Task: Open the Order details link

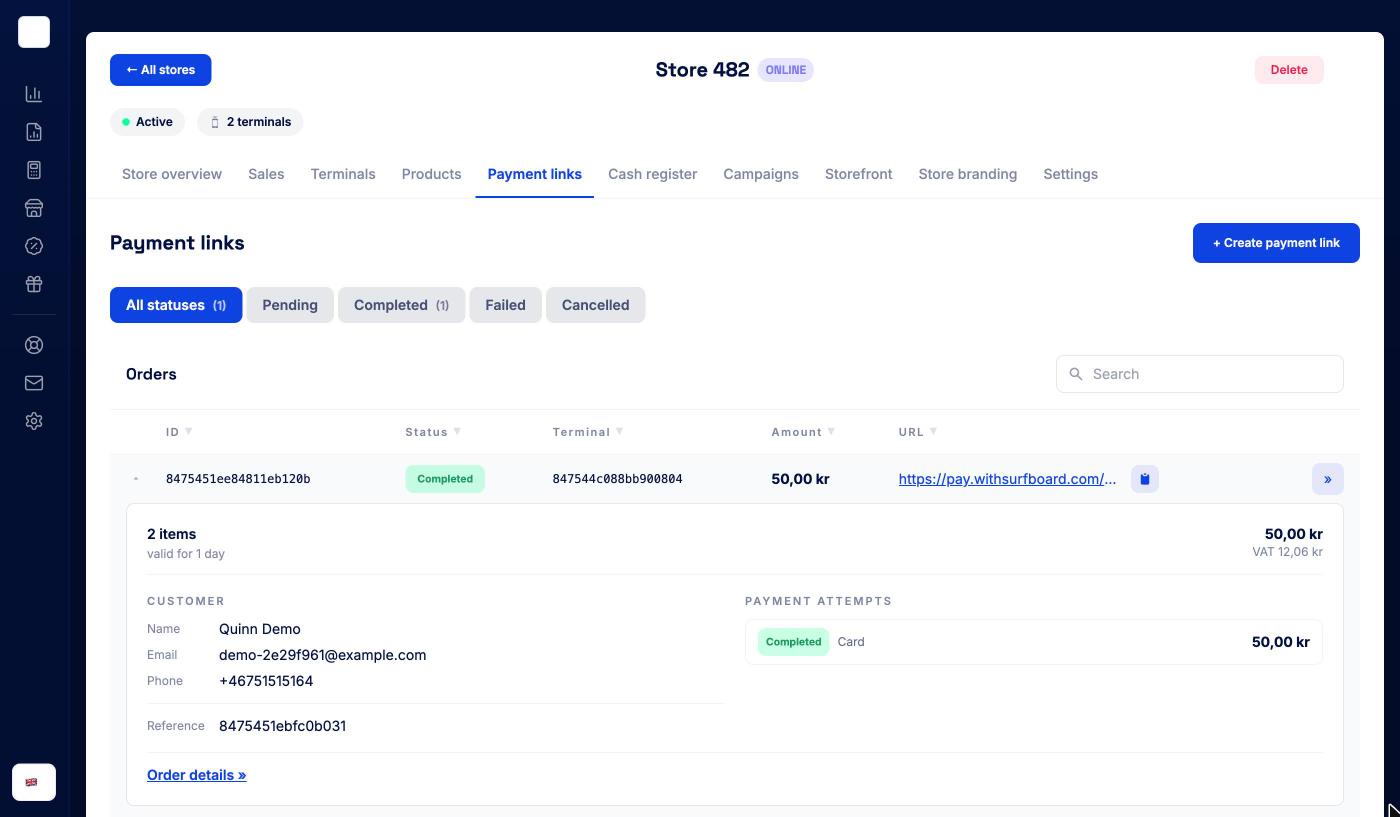Action: tap(196, 775)
